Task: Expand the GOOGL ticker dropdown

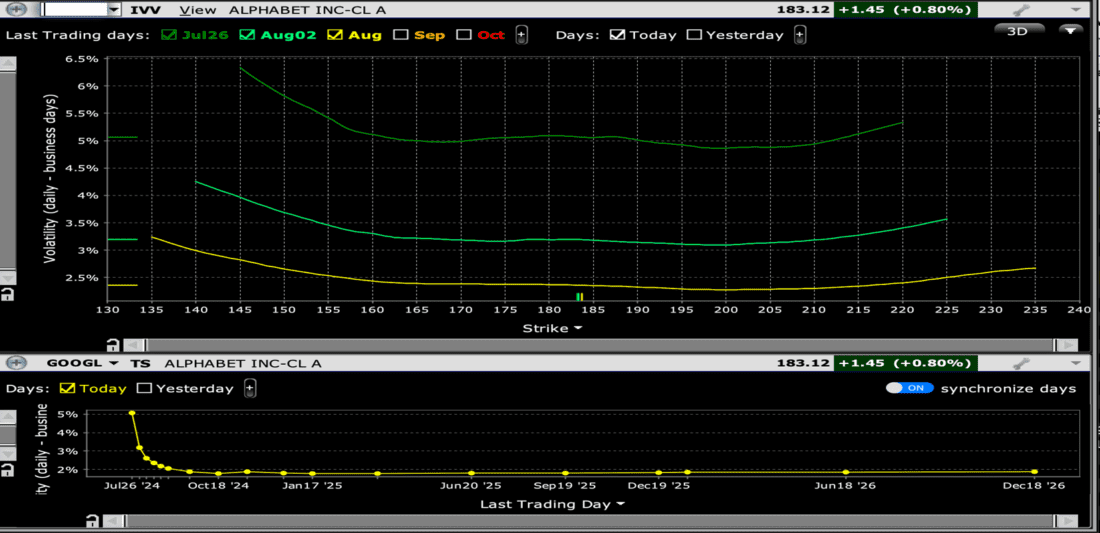Action: coord(113,363)
